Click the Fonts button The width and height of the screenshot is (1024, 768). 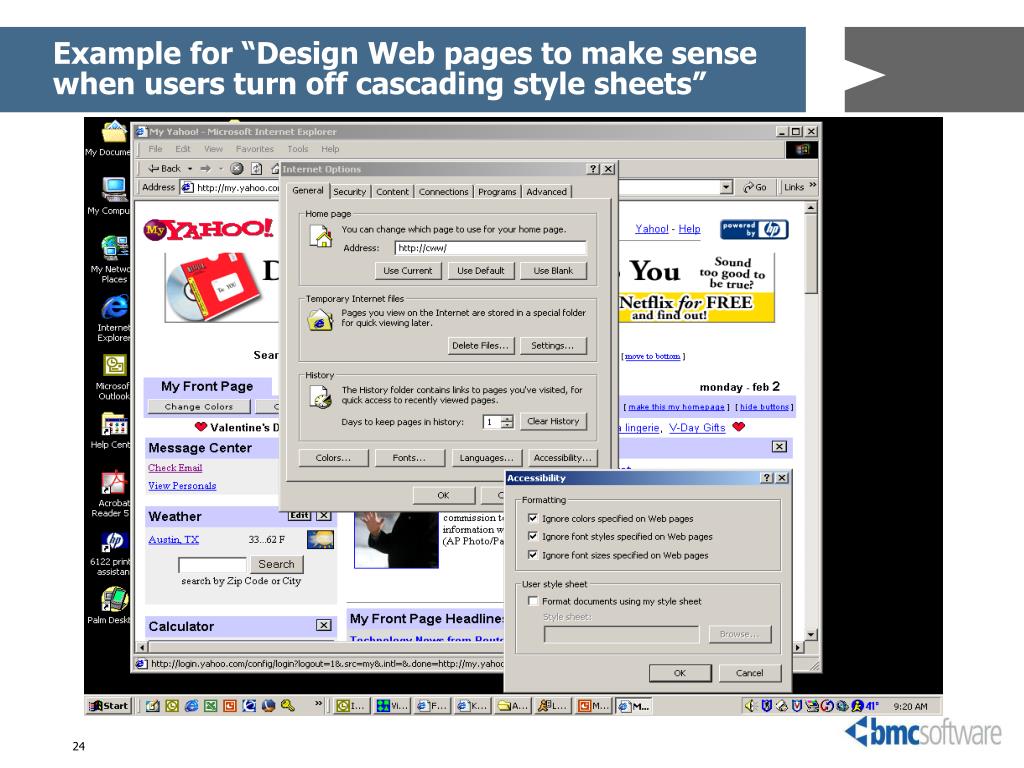[x=409, y=458]
